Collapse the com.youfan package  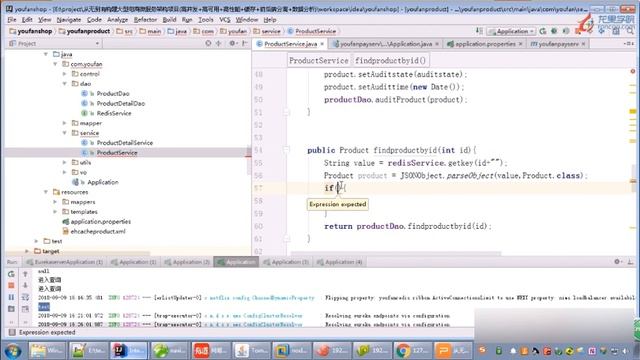point(55,64)
